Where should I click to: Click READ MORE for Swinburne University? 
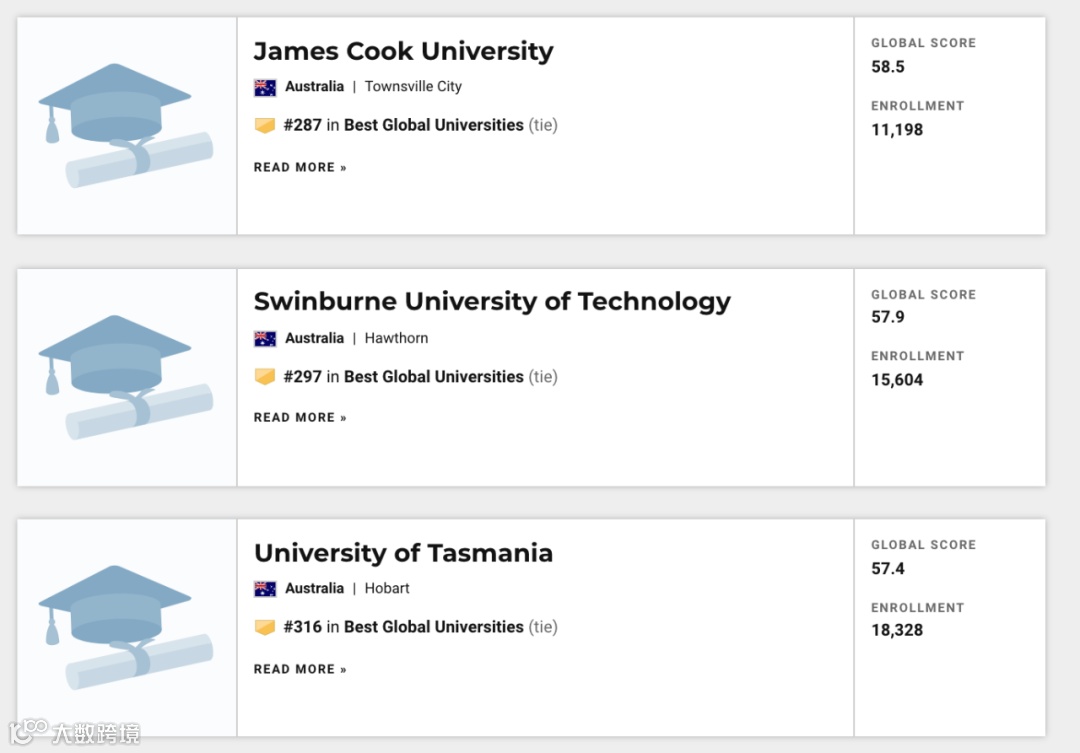[300, 417]
